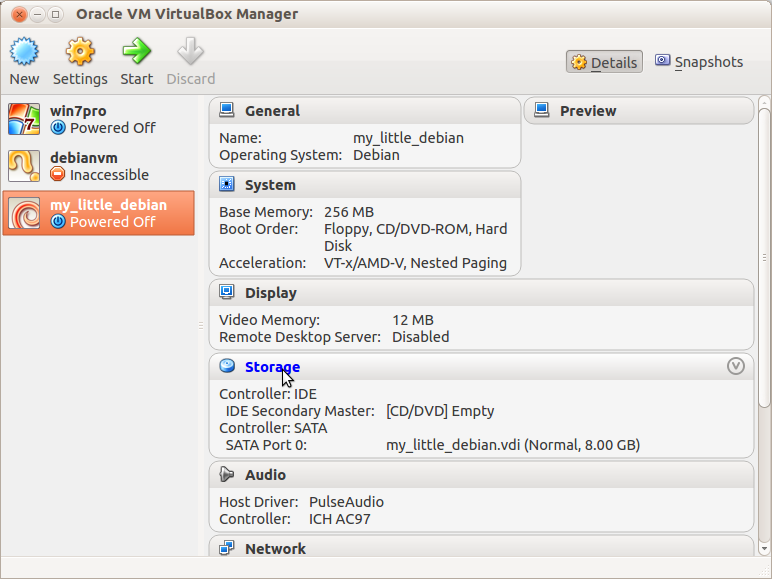Click the '256 MB' base memory value
The image size is (772, 579).
click(x=349, y=212)
